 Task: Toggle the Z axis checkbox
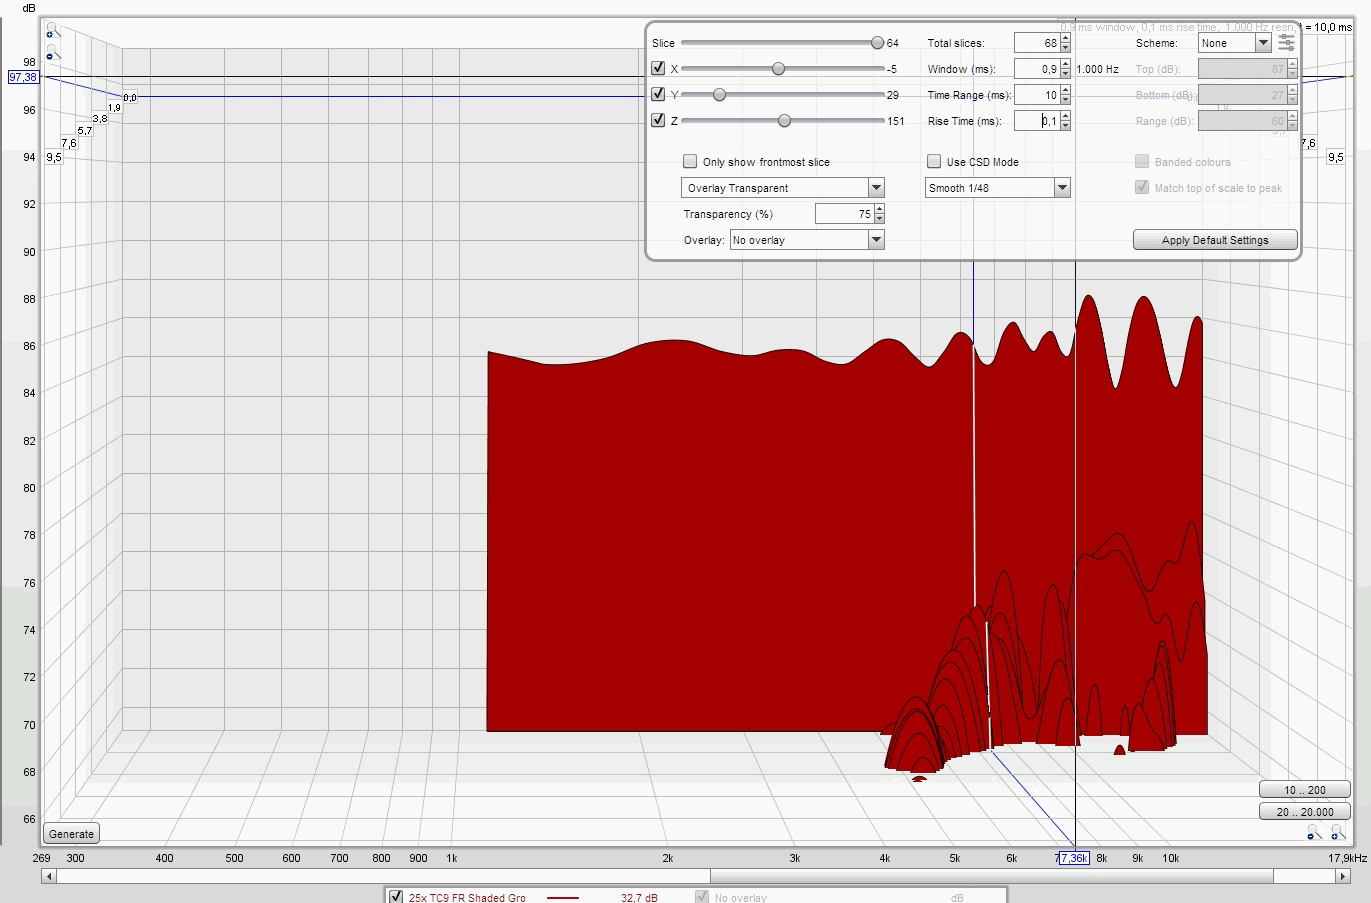(658, 120)
